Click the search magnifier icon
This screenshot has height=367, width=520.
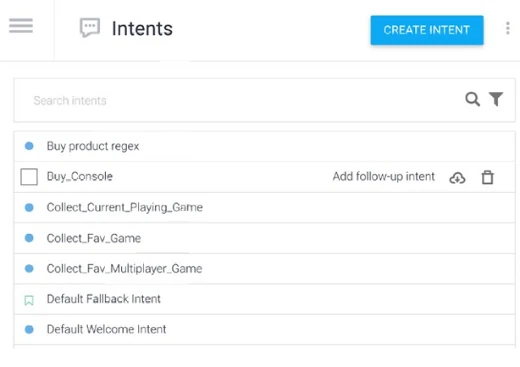(x=473, y=99)
